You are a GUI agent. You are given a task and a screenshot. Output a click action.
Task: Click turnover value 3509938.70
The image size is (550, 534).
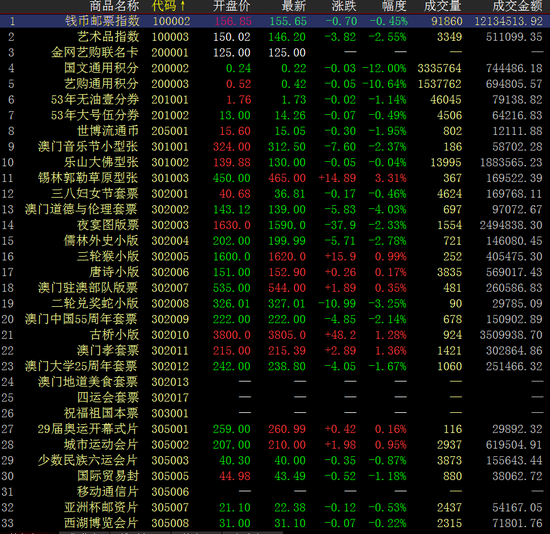(511, 335)
